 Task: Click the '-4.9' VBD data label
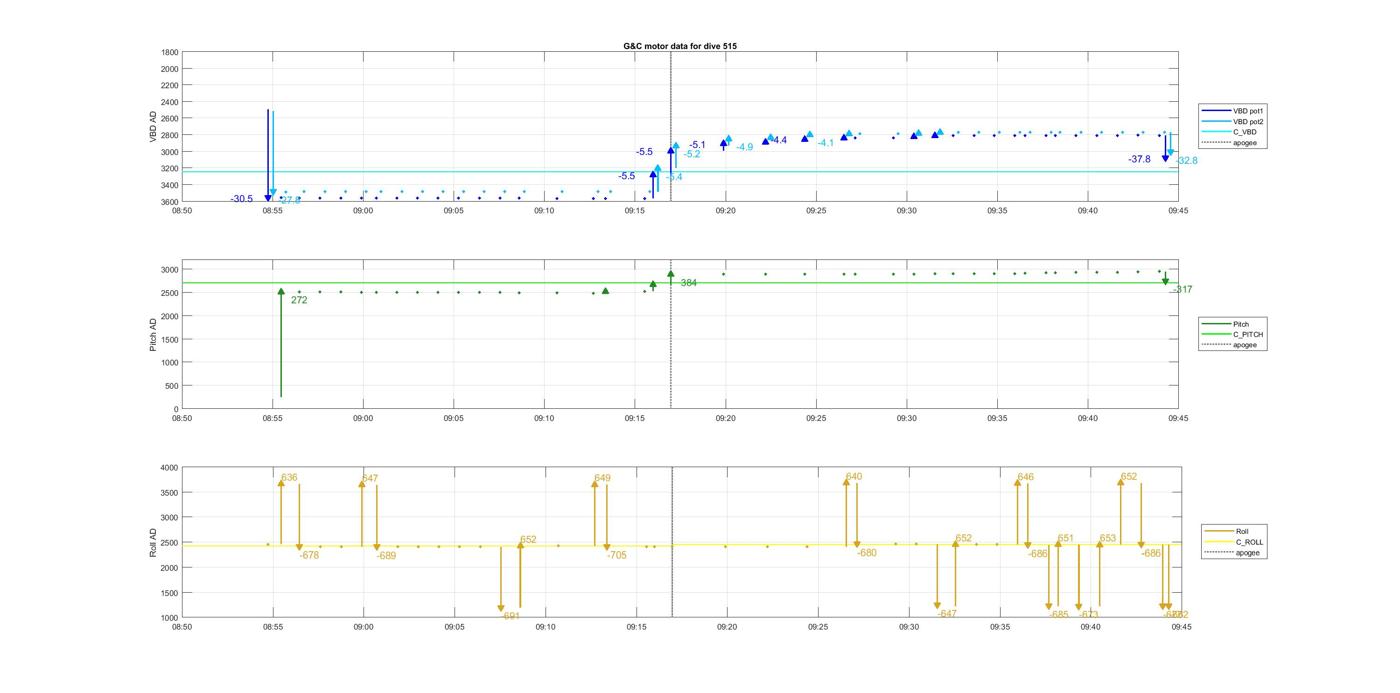pyautogui.click(x=745, y=147)
